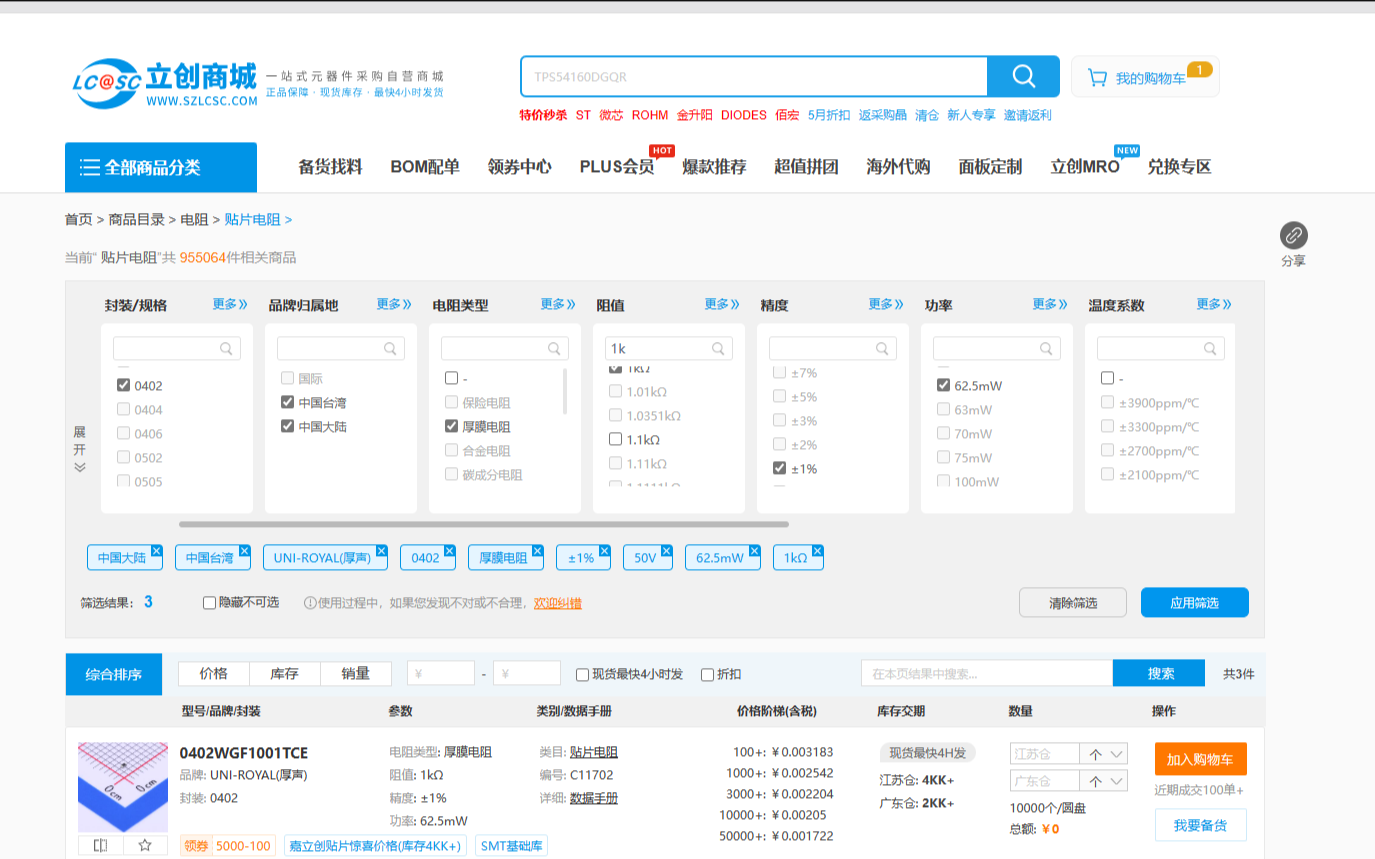Expand 更多 for the 阻值 filter
1375x859 pixels.
coord(722,305)
